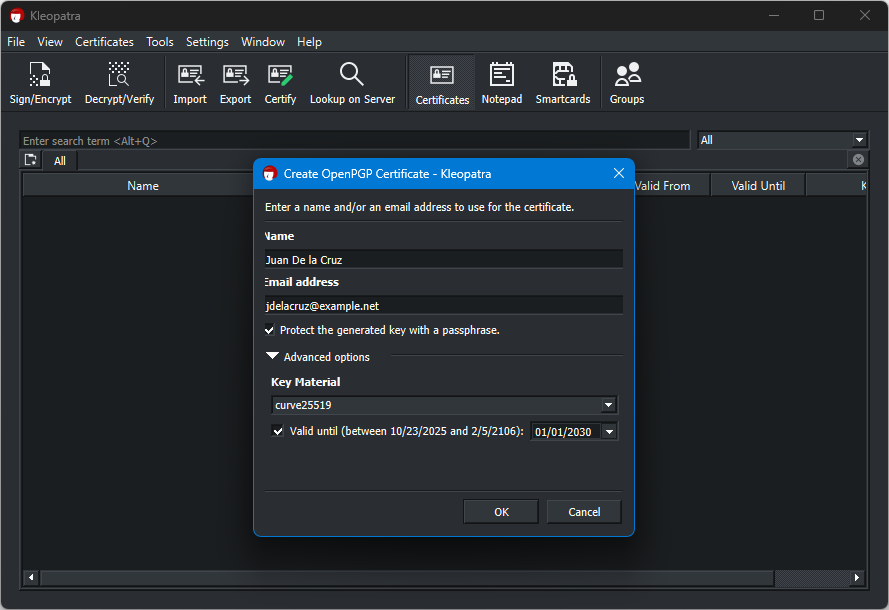Open the Certificates menu
Viewport: 889px width, 610px height.
click(x=104, y=42)
